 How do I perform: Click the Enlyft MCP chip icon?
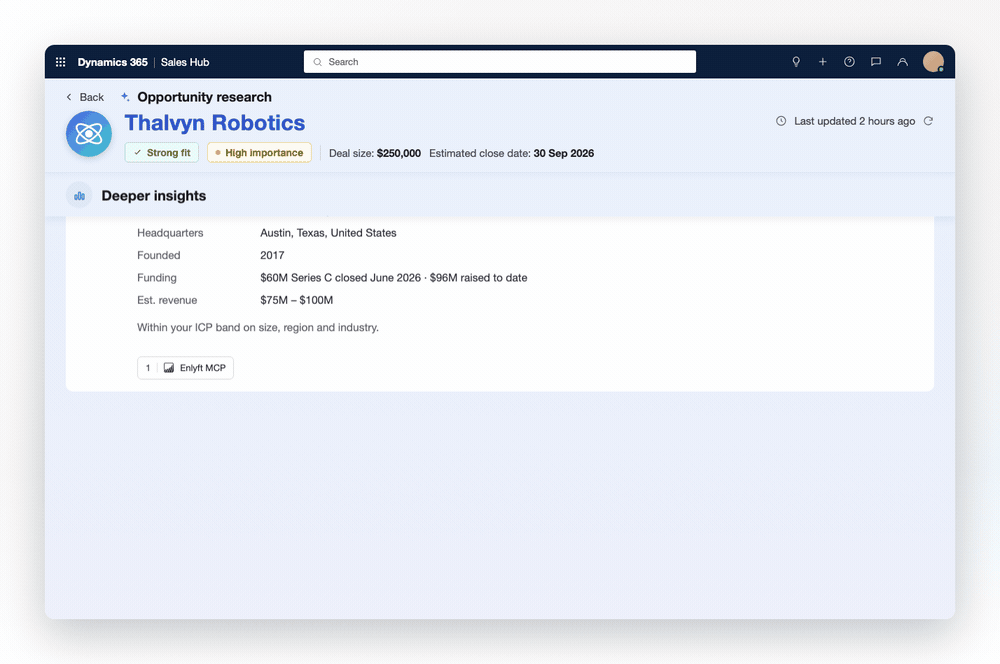click(x=168, y=368)
